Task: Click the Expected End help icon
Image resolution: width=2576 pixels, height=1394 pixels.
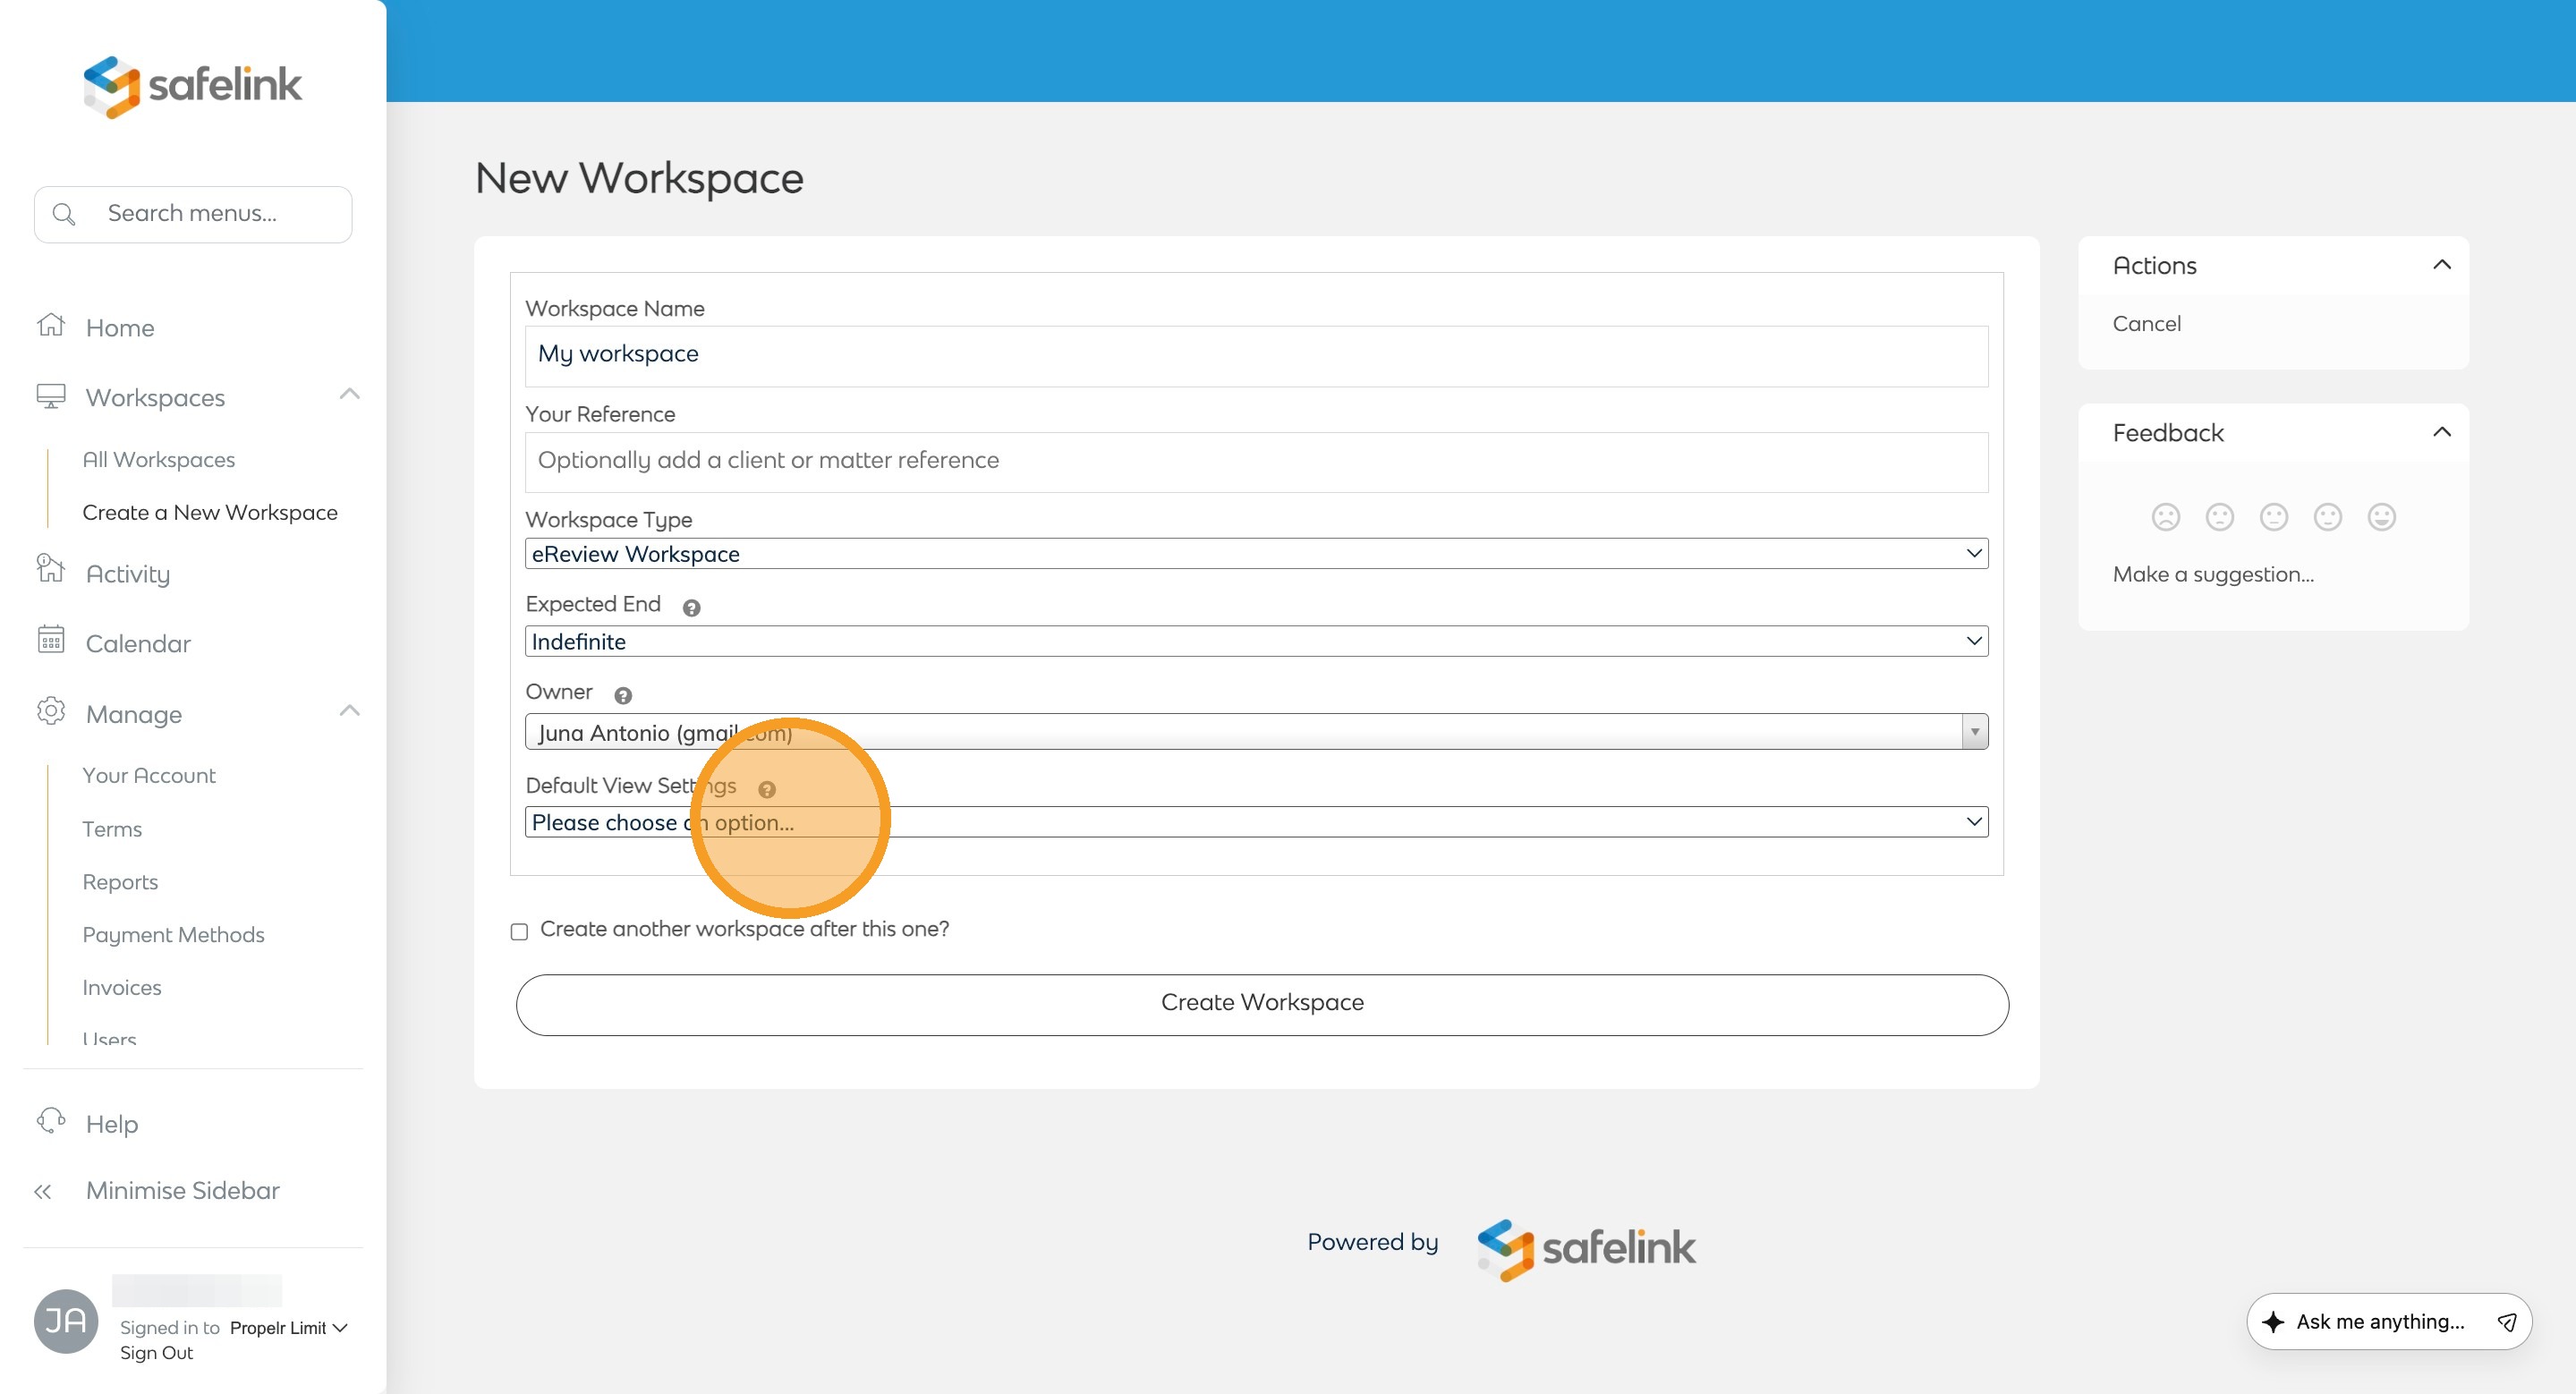Action: pyautogui.click(x=691, y=608)
